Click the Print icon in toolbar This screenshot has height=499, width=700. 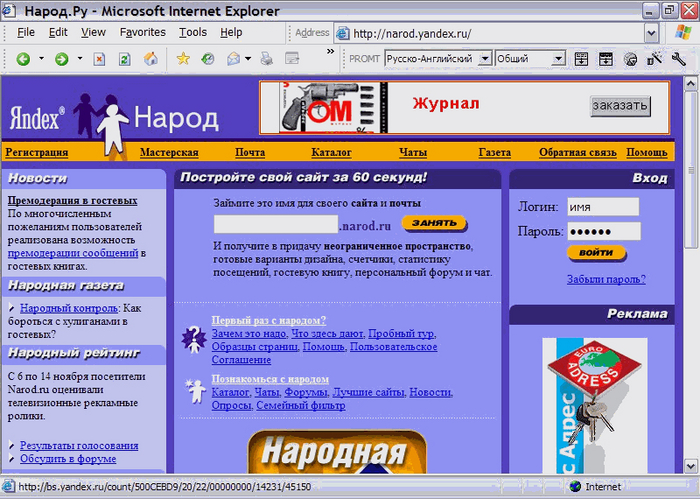(267, 58)
